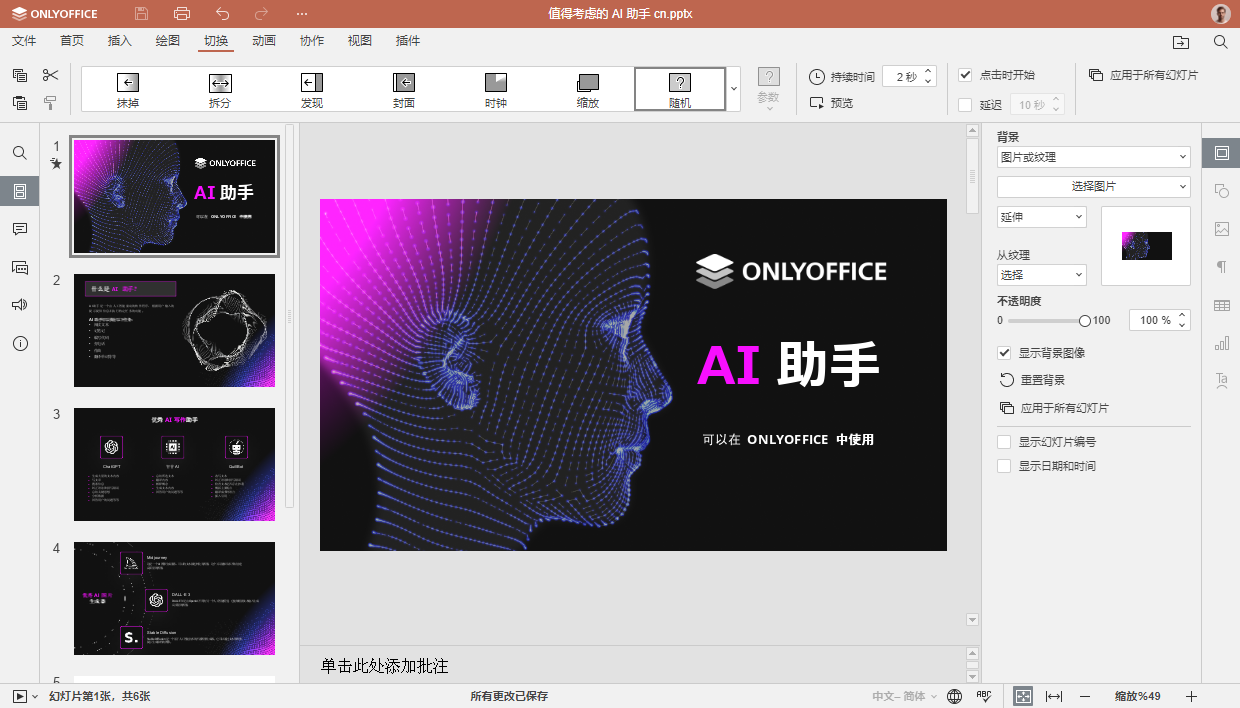The width and height of the screenshot is (1240, 708).
Task: Open the 图片或纹理 background fill dropdown
Action: pos(1094,157)
